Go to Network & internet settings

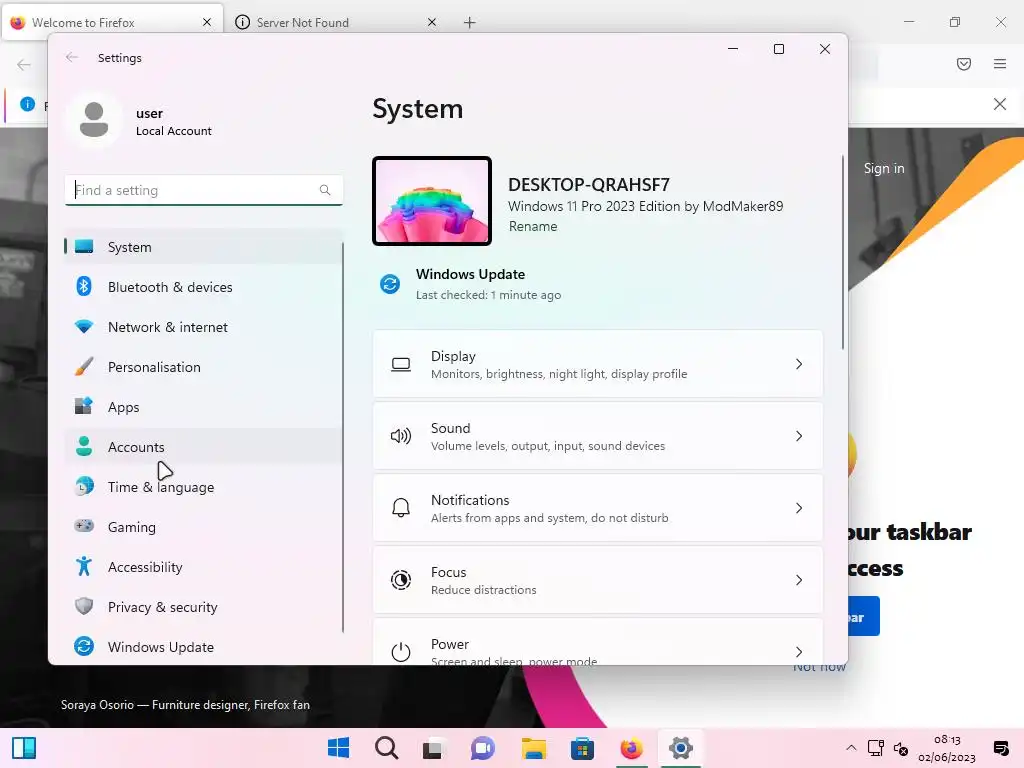[204, 327]
